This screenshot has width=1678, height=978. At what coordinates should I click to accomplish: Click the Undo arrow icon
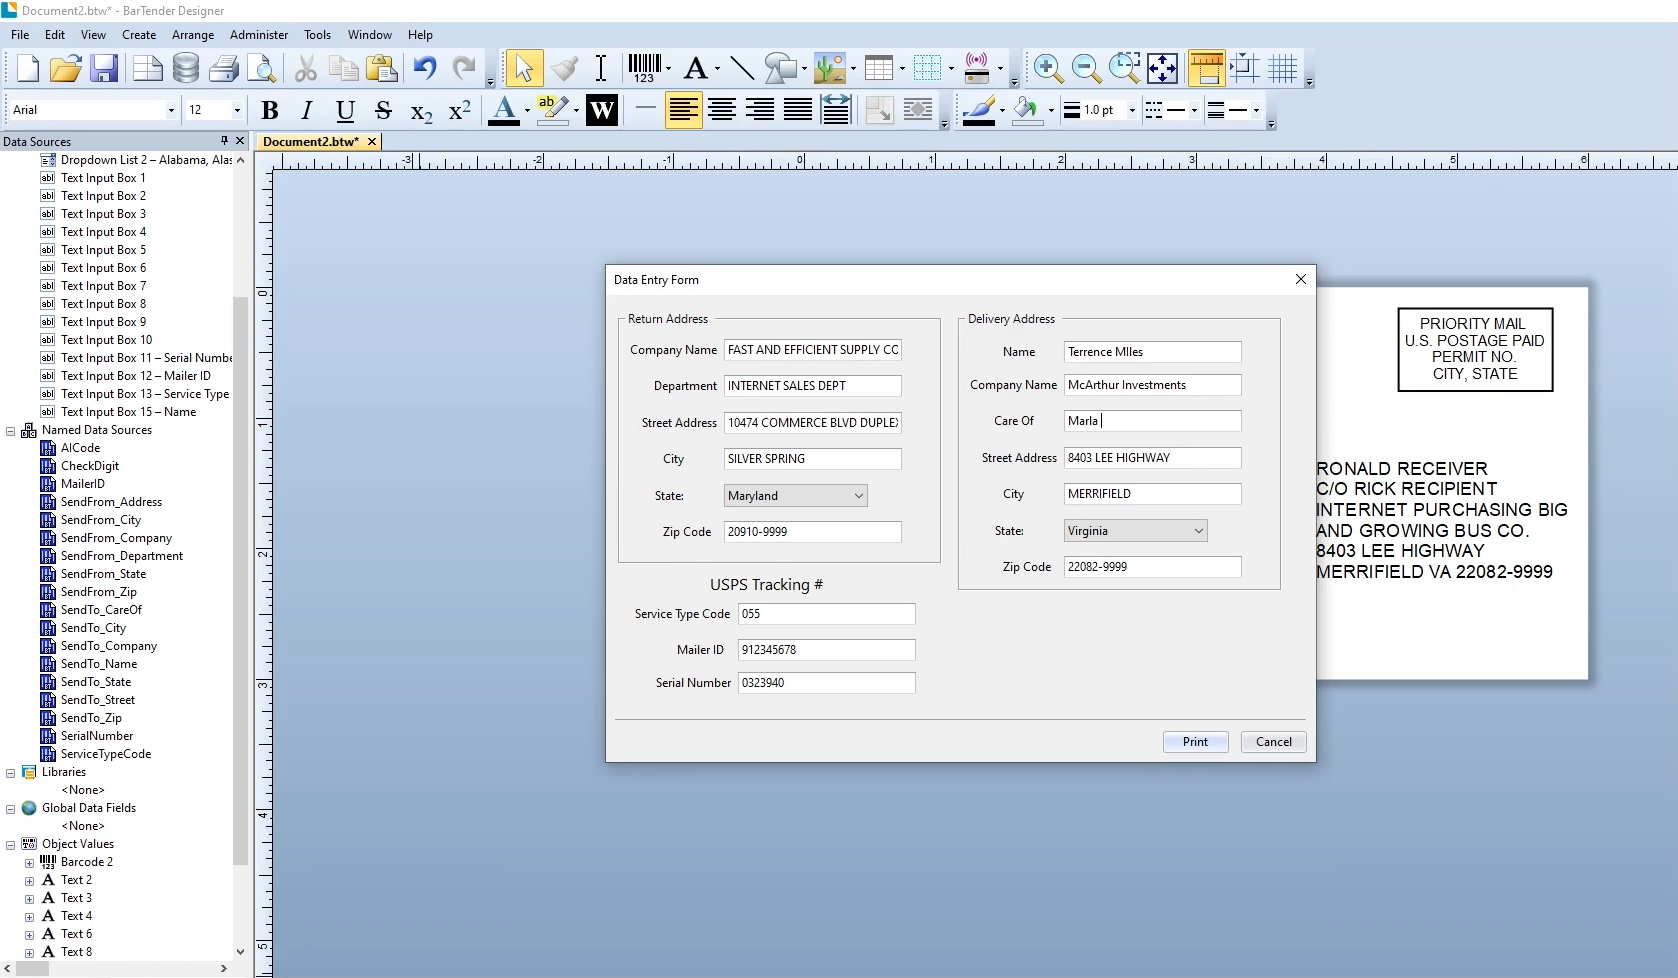425,68
